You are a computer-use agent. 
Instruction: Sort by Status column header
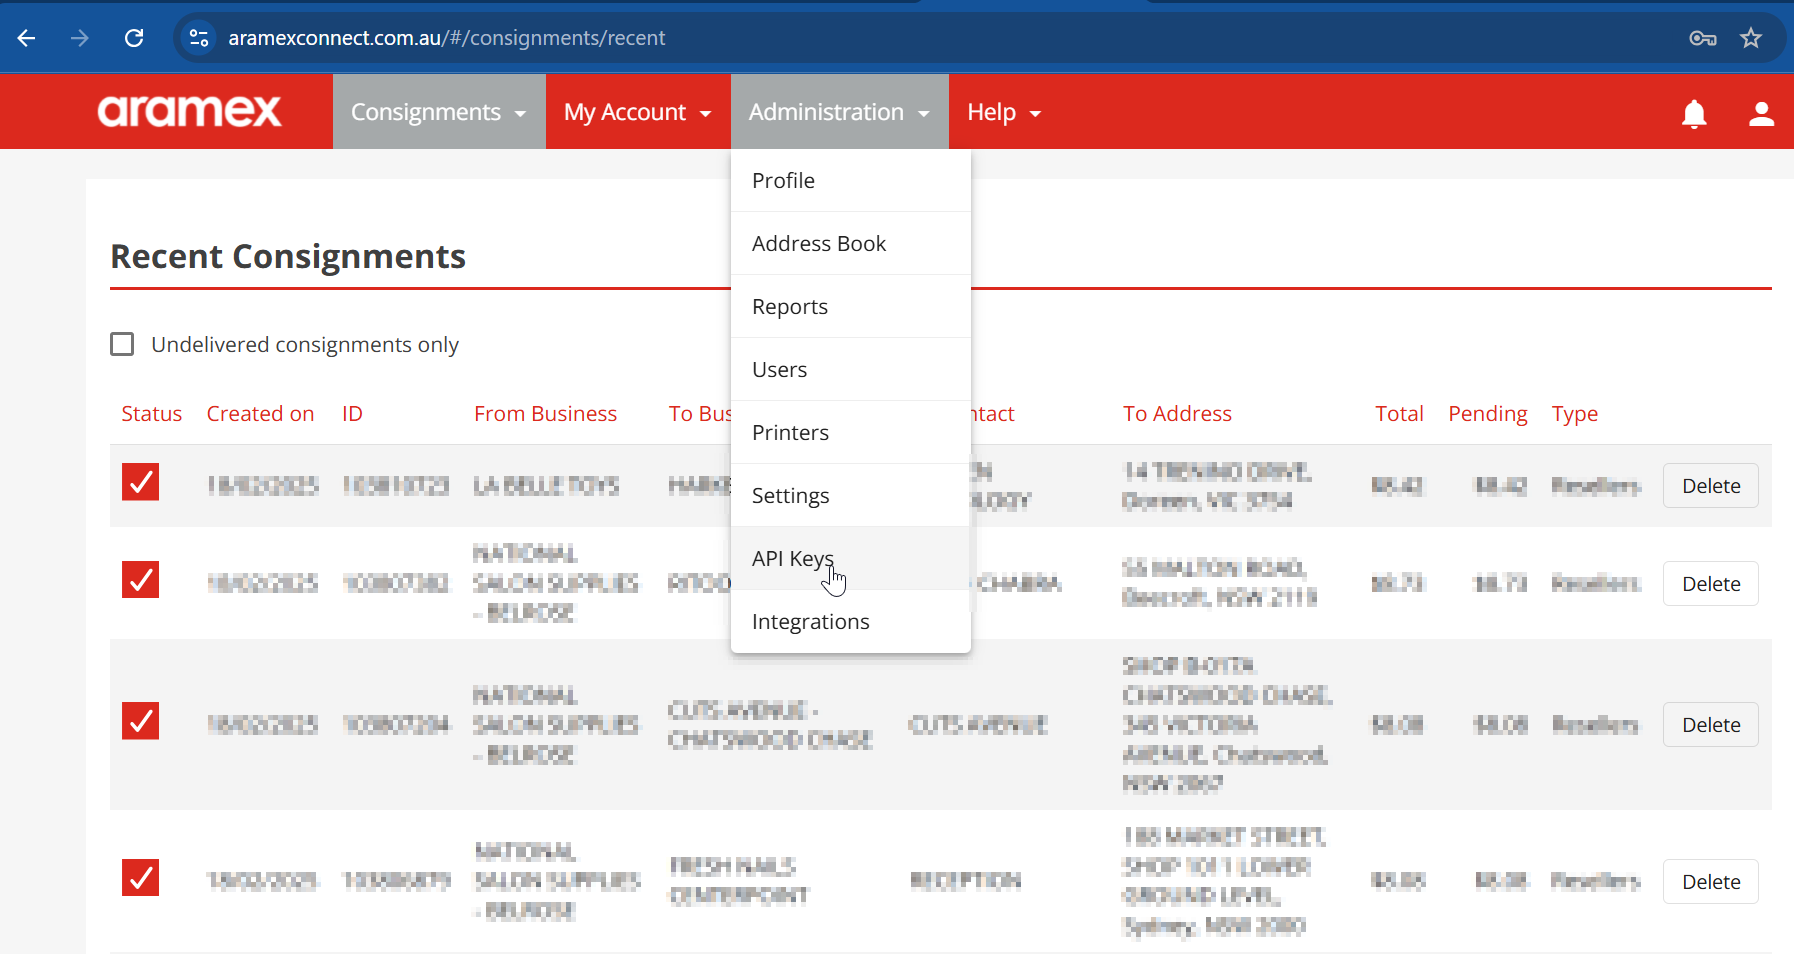click(x=152, y=414)
